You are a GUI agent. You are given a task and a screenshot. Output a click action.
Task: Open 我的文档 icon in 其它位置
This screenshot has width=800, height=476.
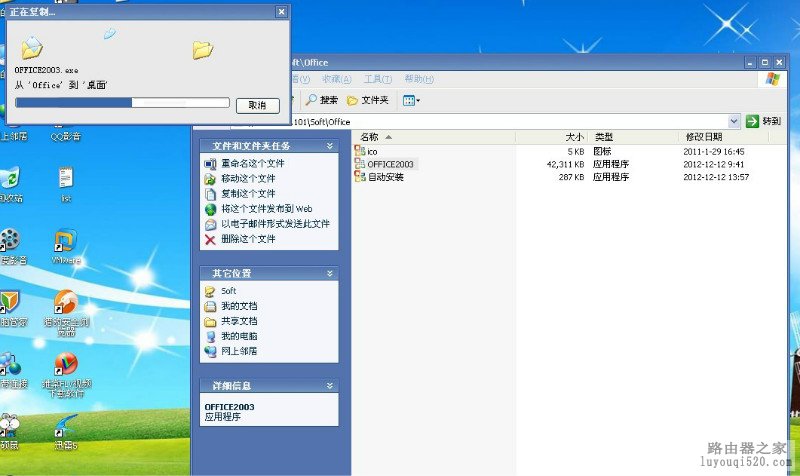click(210, 306)
